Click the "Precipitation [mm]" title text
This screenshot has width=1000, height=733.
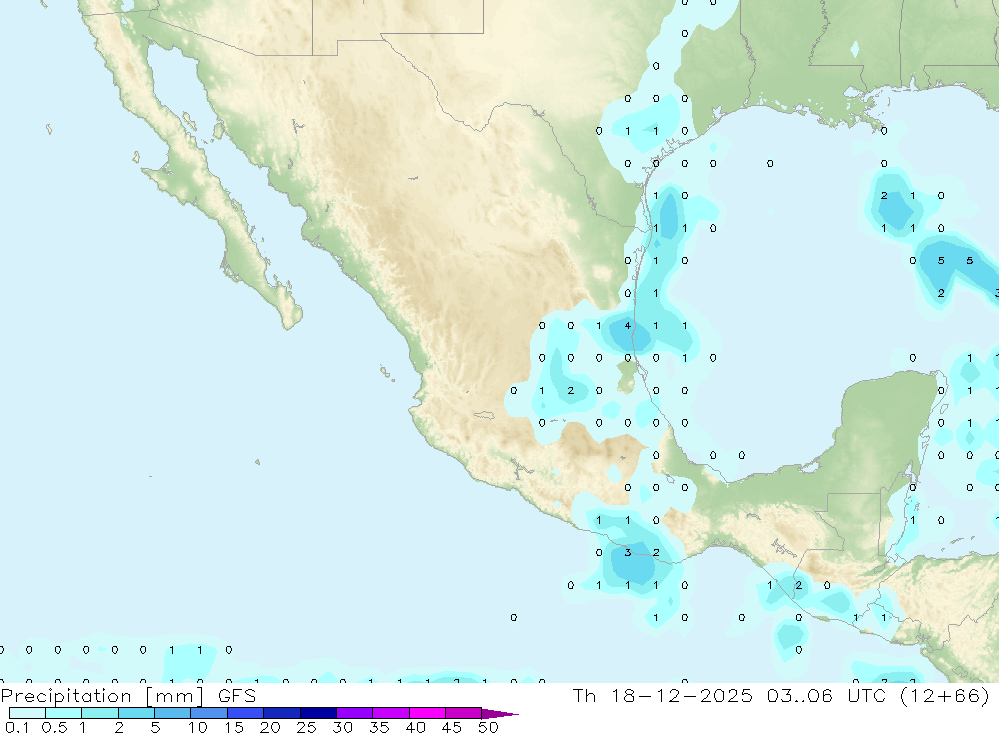tap(102, 696)
